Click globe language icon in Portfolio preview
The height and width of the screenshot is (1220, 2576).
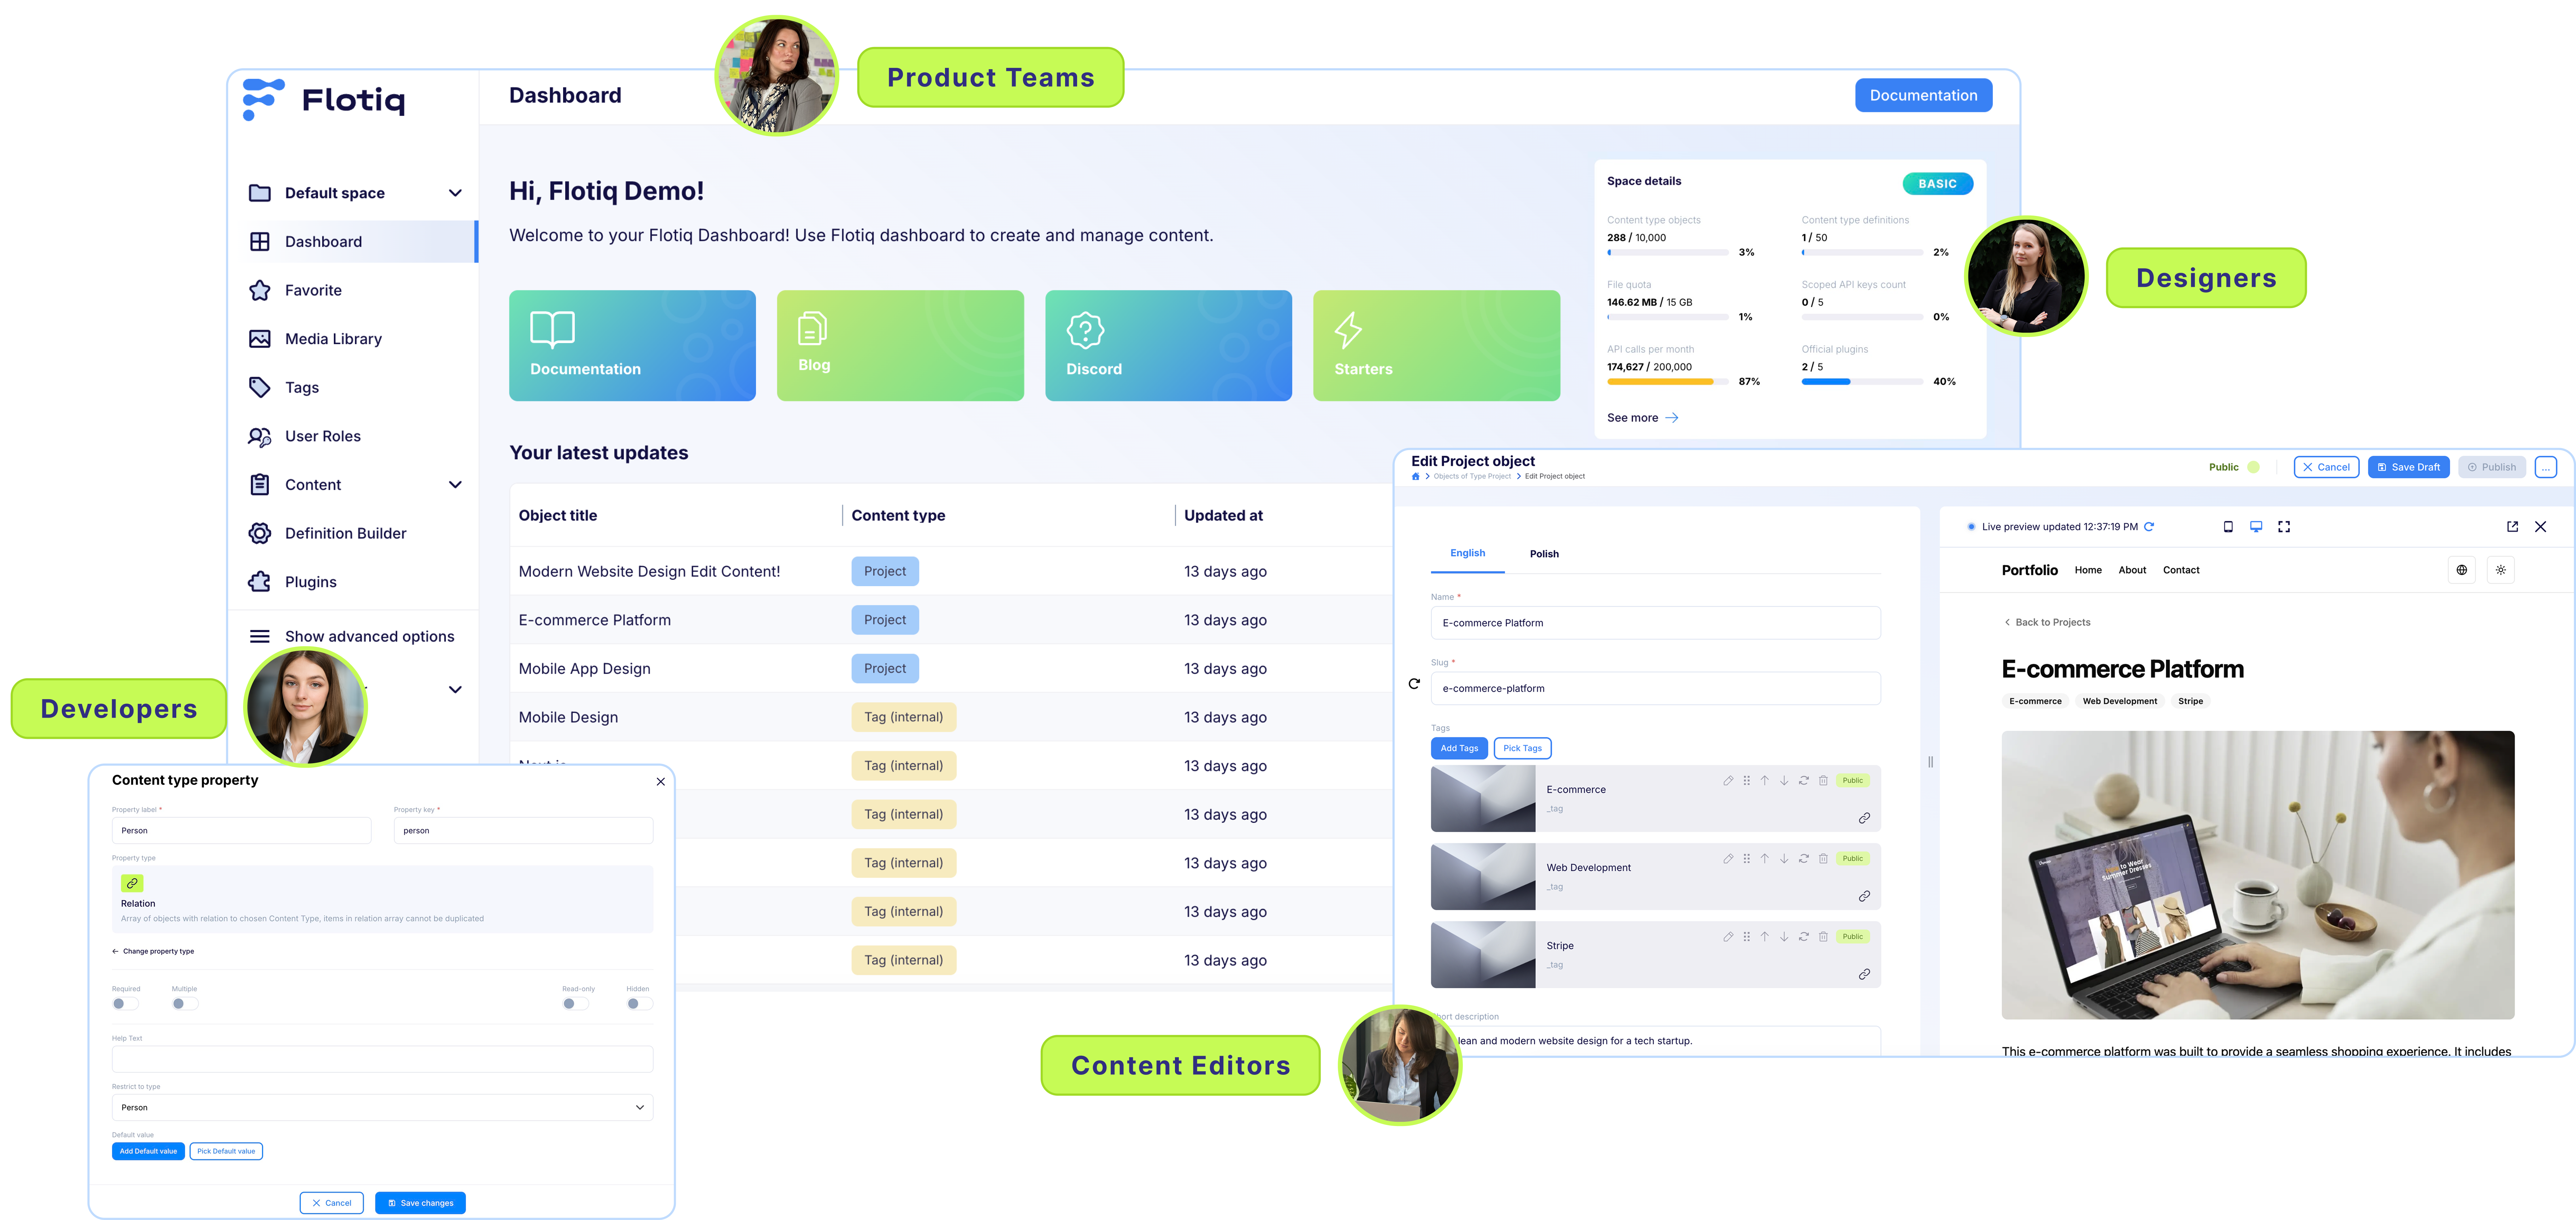pos(2462,570)
